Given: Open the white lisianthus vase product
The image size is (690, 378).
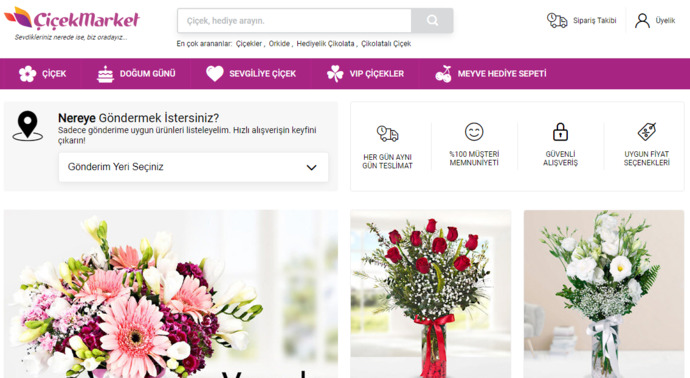Looking at the screenshot, I should [x=604, y=294].
